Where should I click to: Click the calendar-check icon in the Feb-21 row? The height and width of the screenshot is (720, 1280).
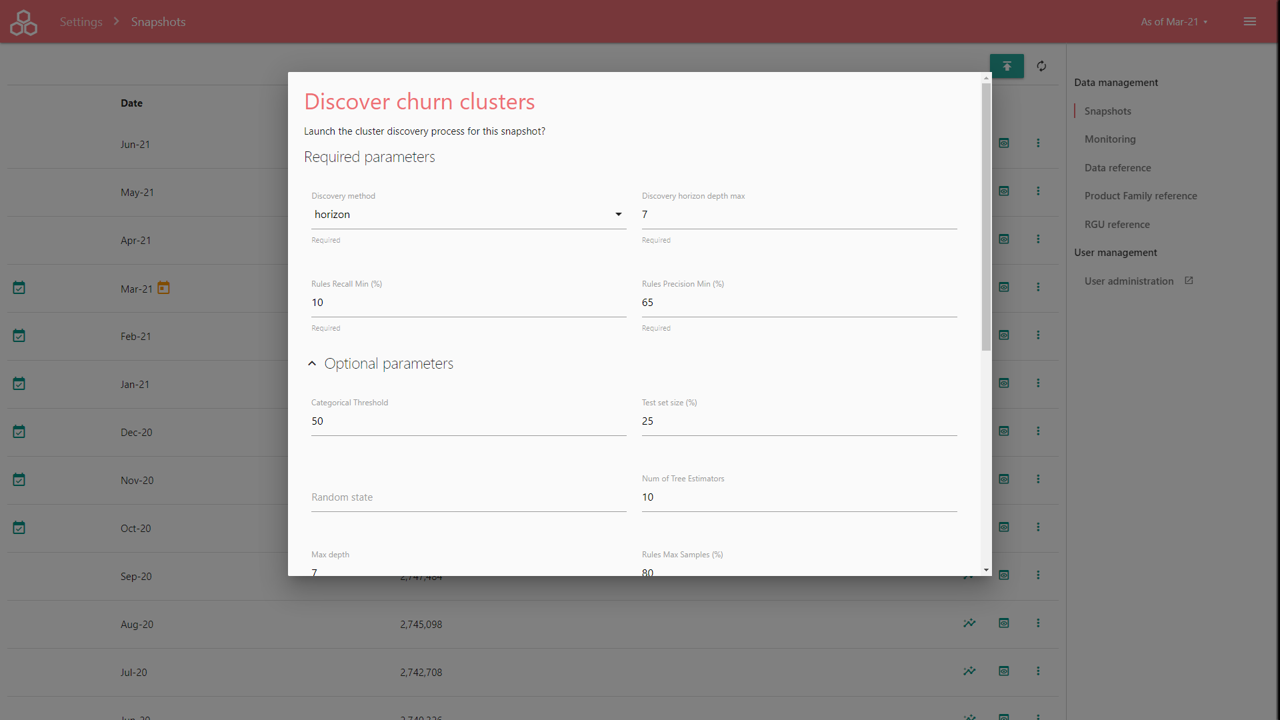click(x=19, y=336)
